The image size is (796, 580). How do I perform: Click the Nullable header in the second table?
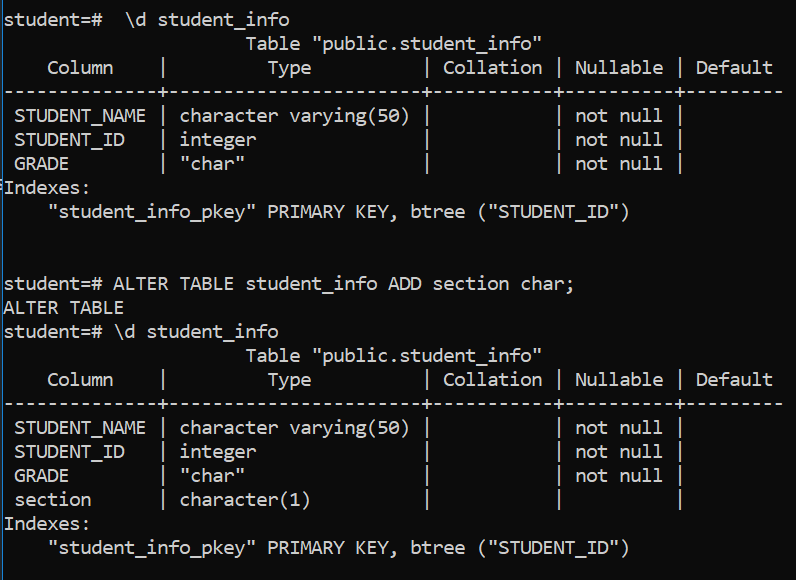pos(618,380)
